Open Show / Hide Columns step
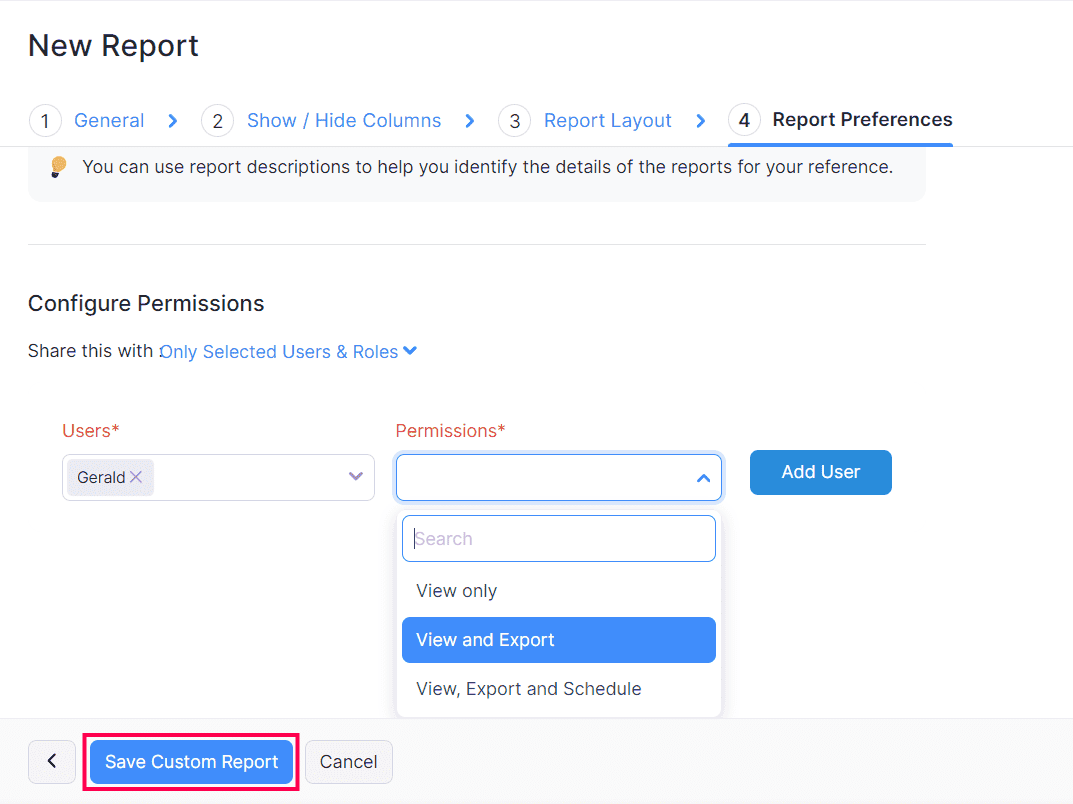Viewport: 1073px width, 804px height. tap(344, 121)
